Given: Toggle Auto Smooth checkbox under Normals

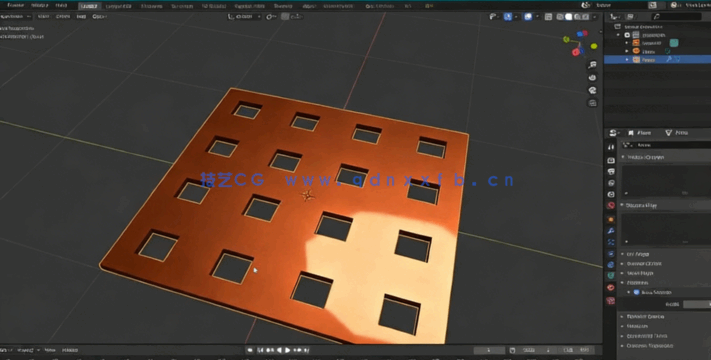Looking at the screenshot, I should pos(636,292).
